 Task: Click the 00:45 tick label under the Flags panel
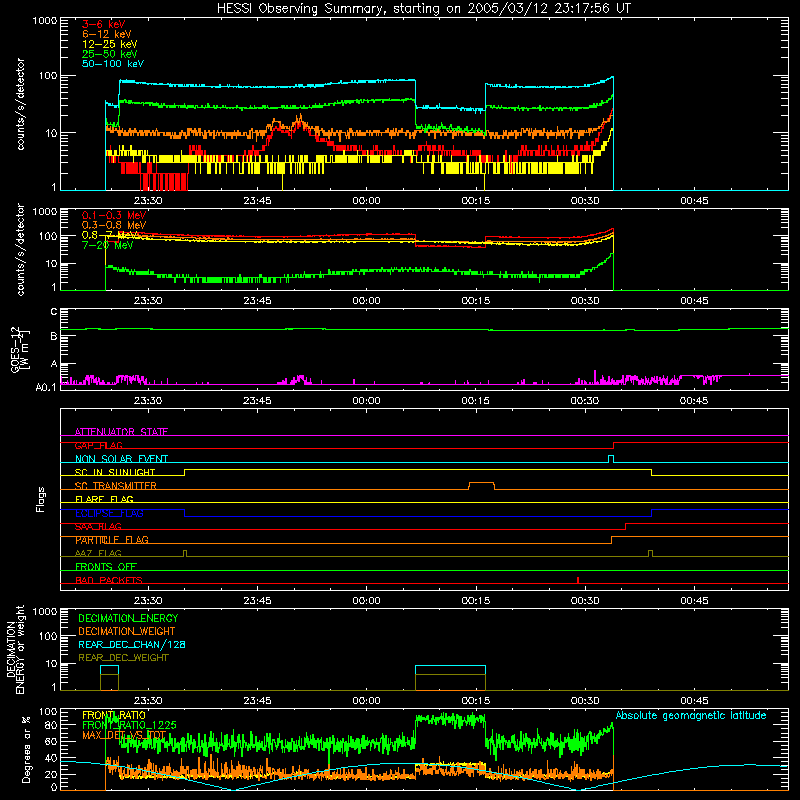point(694,601)
